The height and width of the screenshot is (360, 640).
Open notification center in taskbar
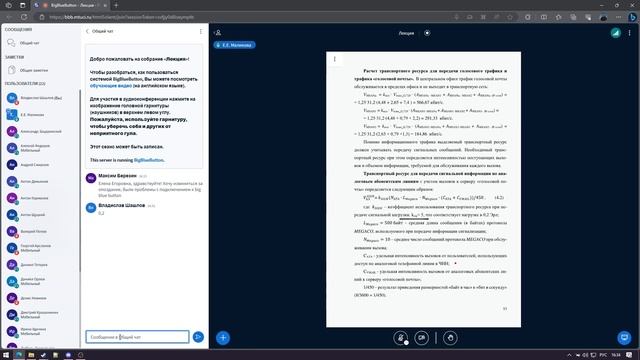tap(629, 355)
